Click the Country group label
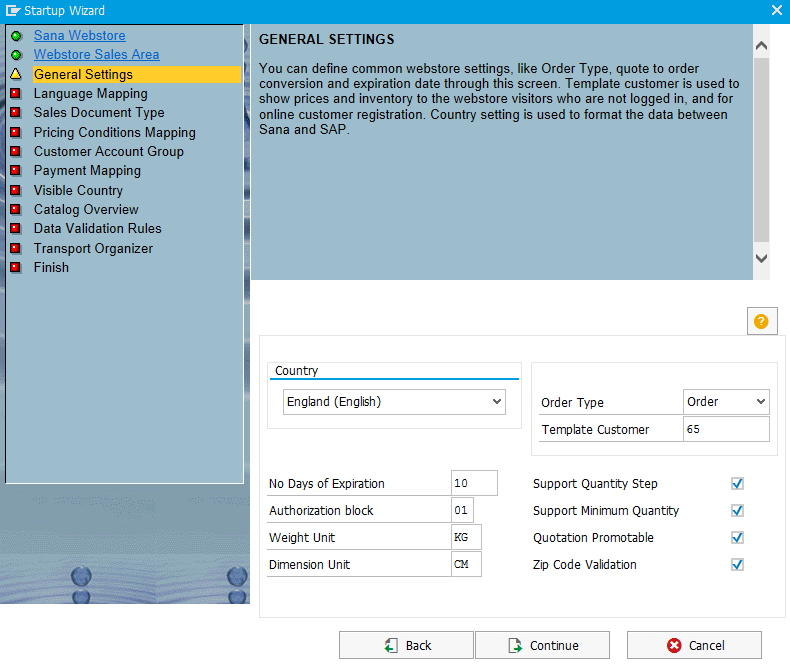Viewport: 790px width, 669px height. coord(296,371)
